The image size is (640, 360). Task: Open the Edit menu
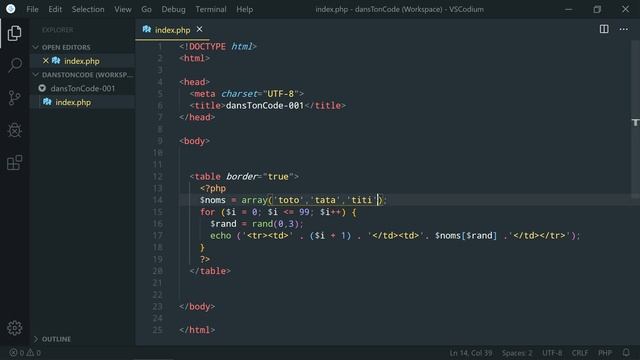click(55, 9)
